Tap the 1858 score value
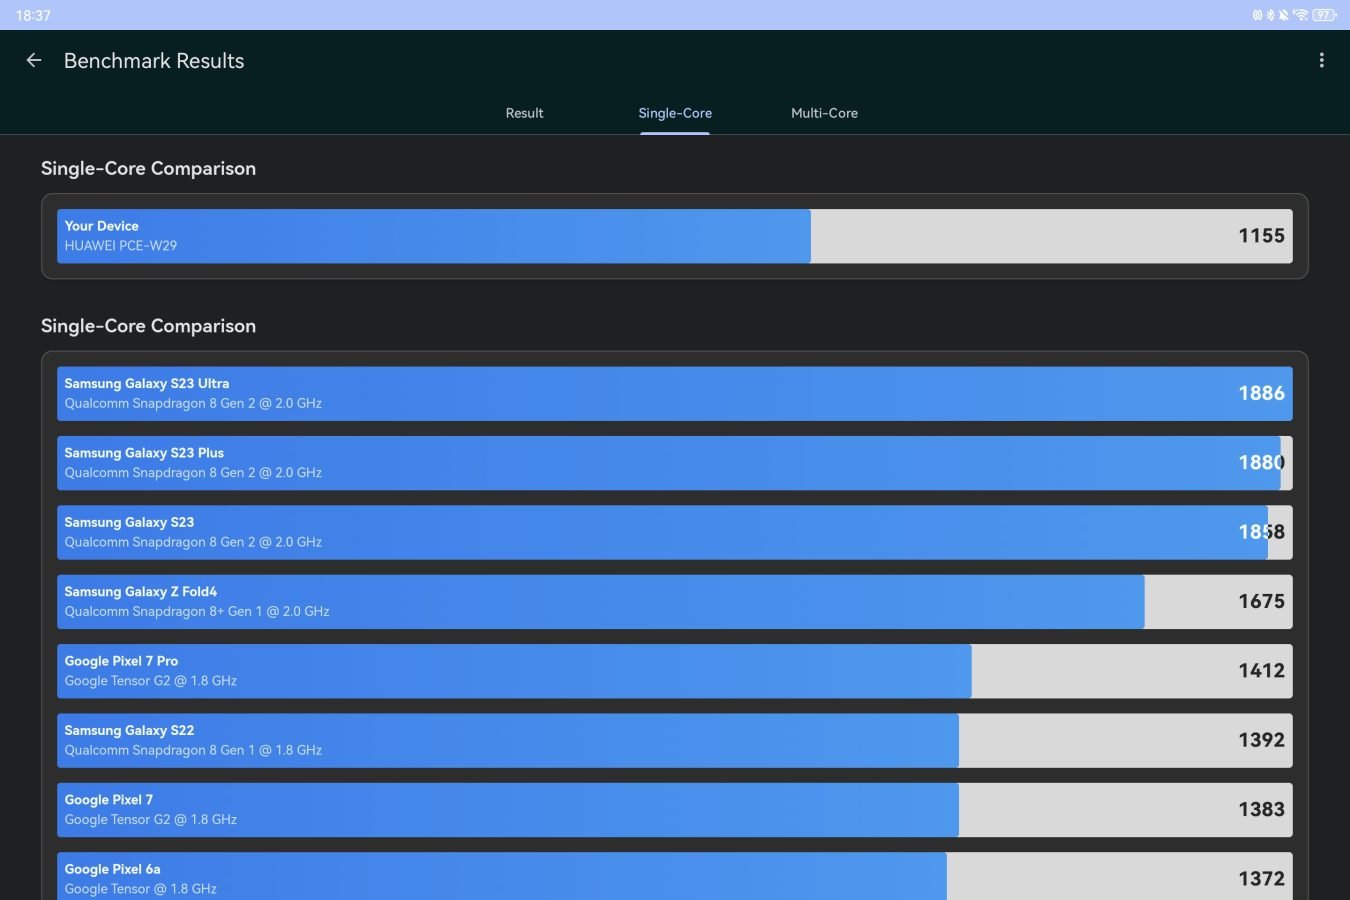This screenshot has height=900, width=1350. coord(1261,532)
